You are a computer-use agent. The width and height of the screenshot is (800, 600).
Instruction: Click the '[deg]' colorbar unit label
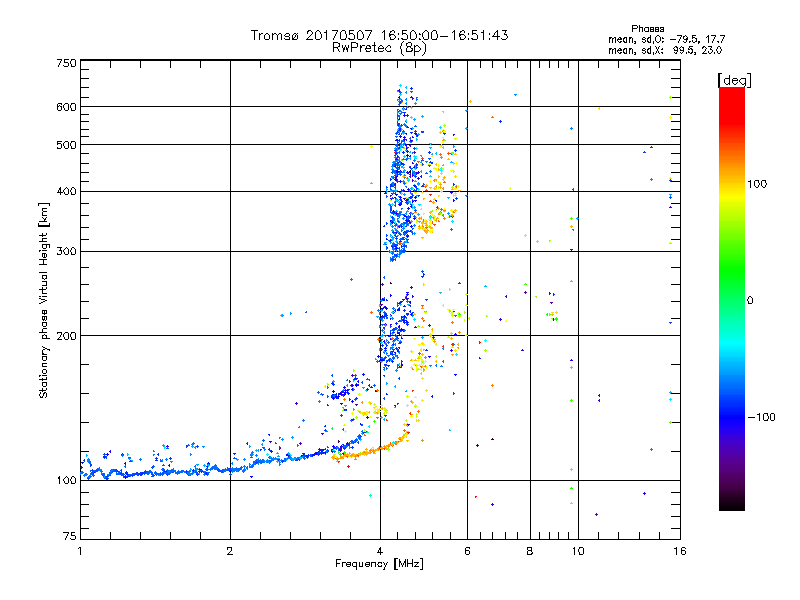tap(734, 80)
